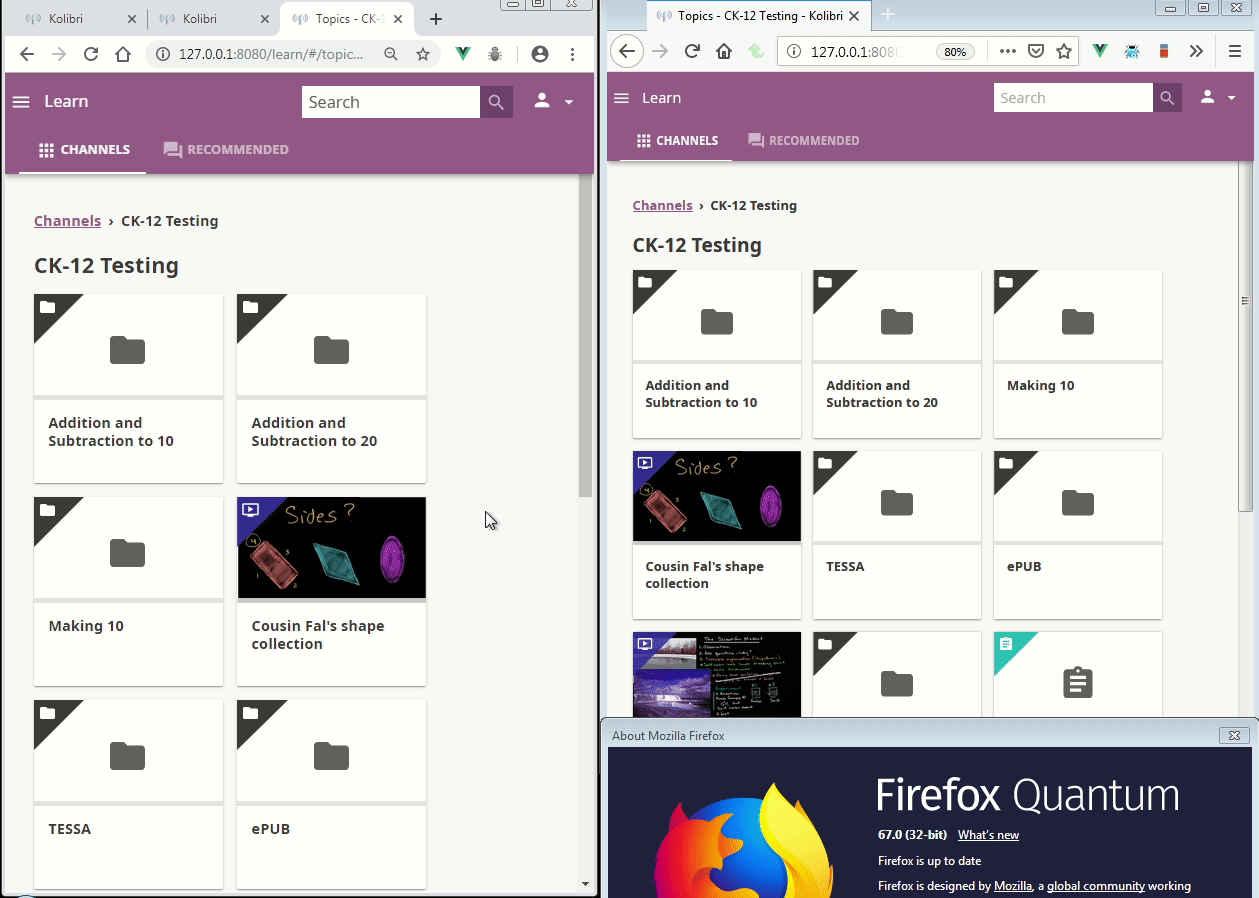Click the home button in Chrome
Screen dimensions: 1259x898
pos(123,54)
